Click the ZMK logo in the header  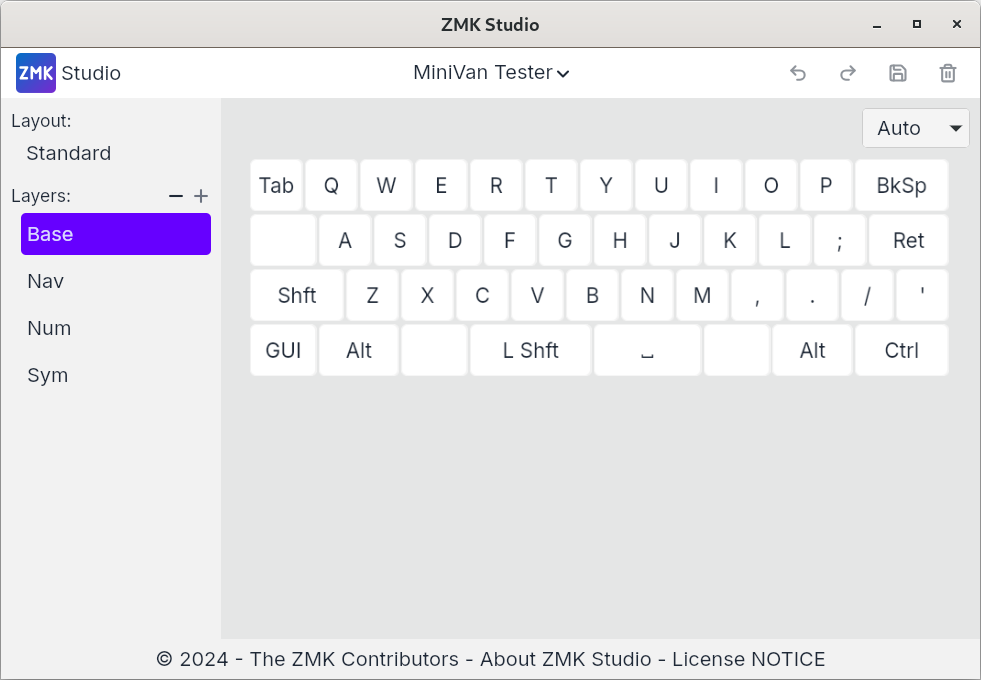[35, 73]
